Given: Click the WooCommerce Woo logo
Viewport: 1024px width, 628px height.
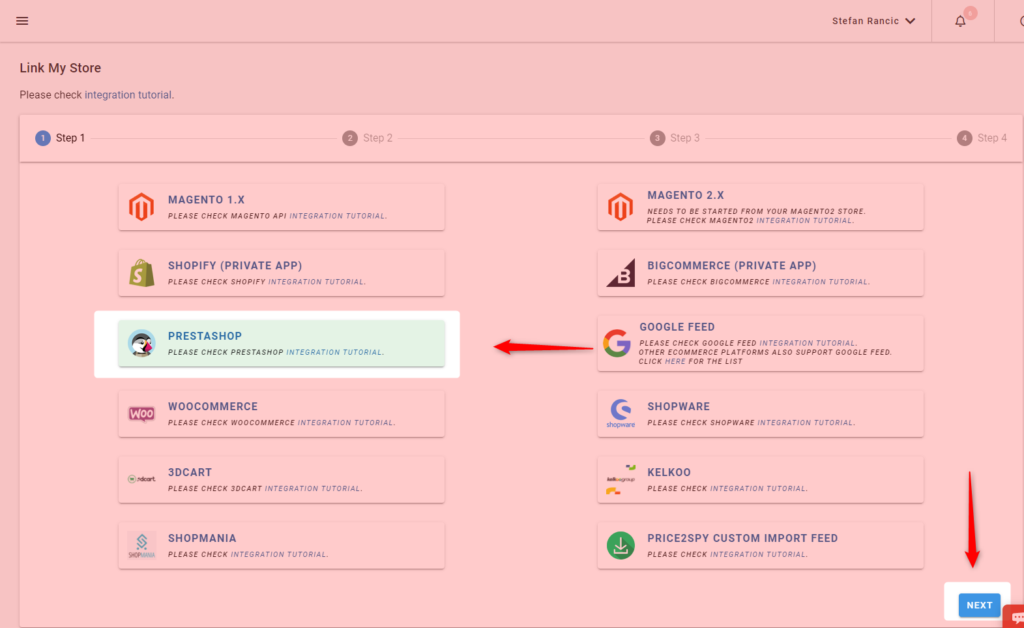Looking at the screenshot, I should 141,414.
